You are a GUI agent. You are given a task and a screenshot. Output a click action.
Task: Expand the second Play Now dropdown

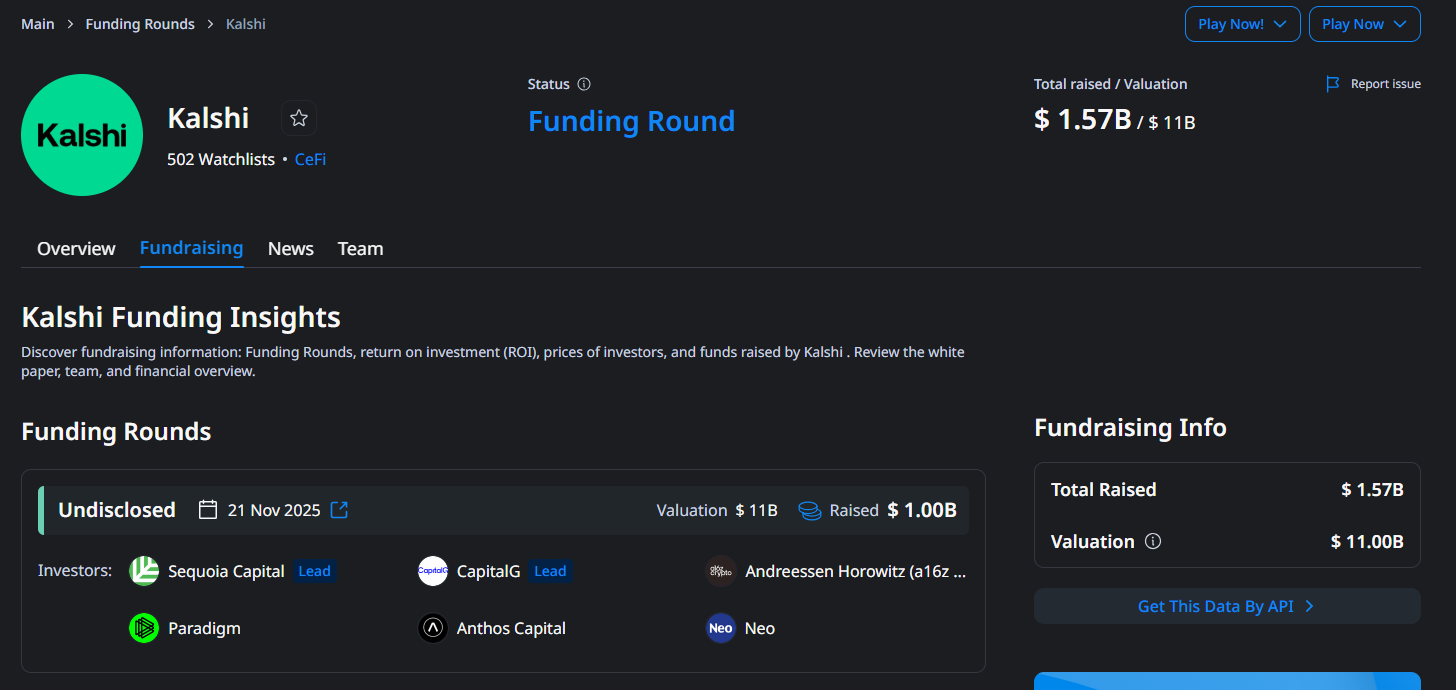(1364, 24)
